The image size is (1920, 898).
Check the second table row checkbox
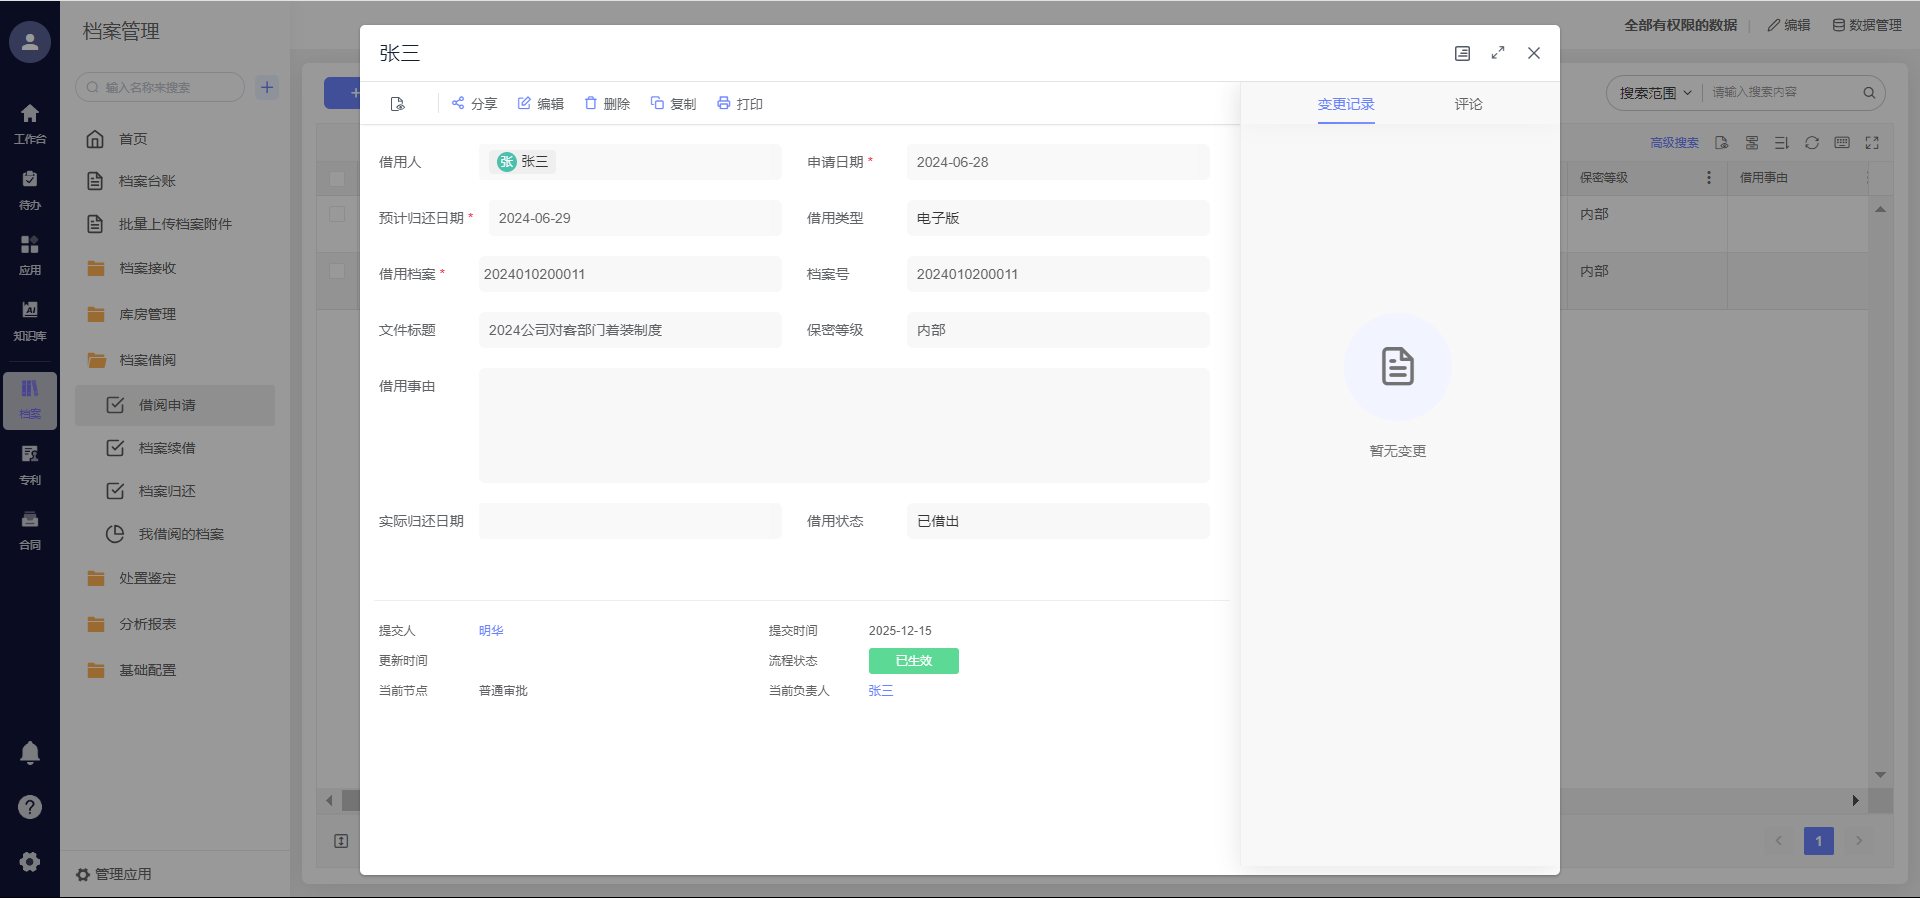(337, 271)
